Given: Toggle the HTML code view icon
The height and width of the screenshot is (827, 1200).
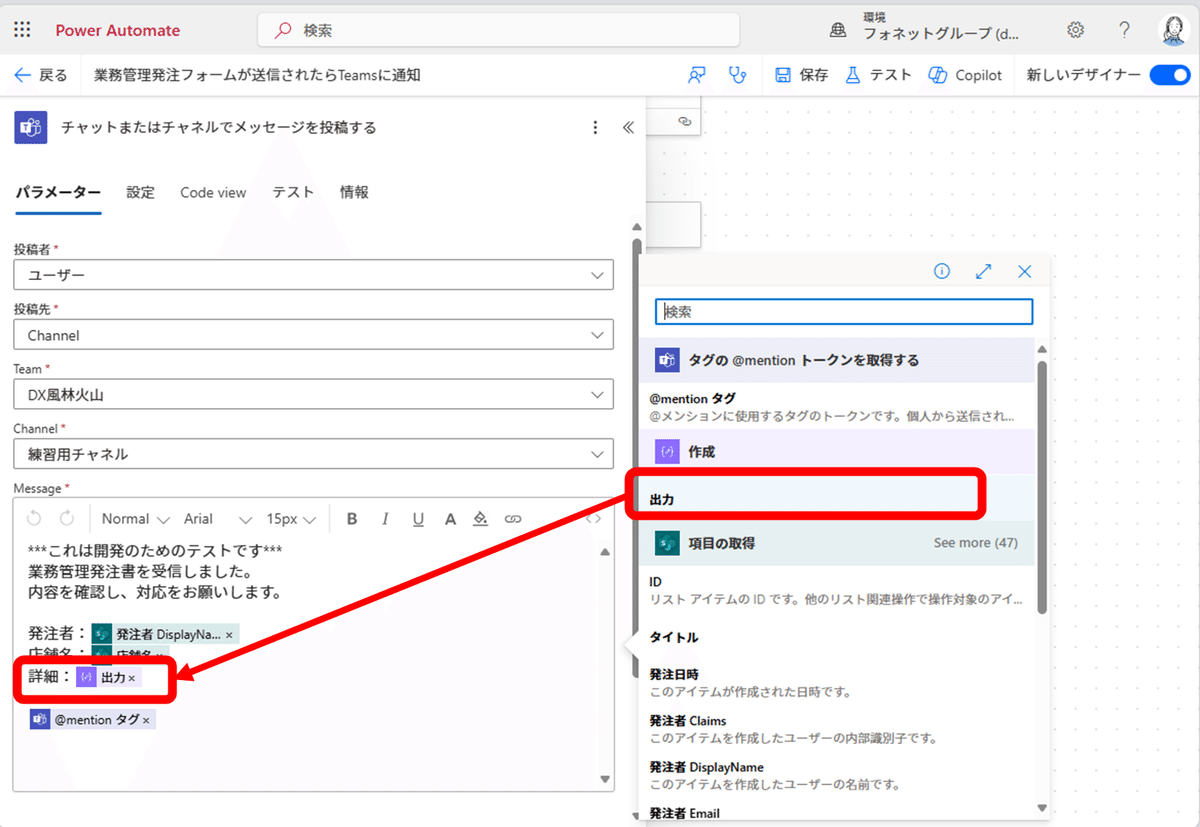Looking at the screenshot, I should 594,518.
